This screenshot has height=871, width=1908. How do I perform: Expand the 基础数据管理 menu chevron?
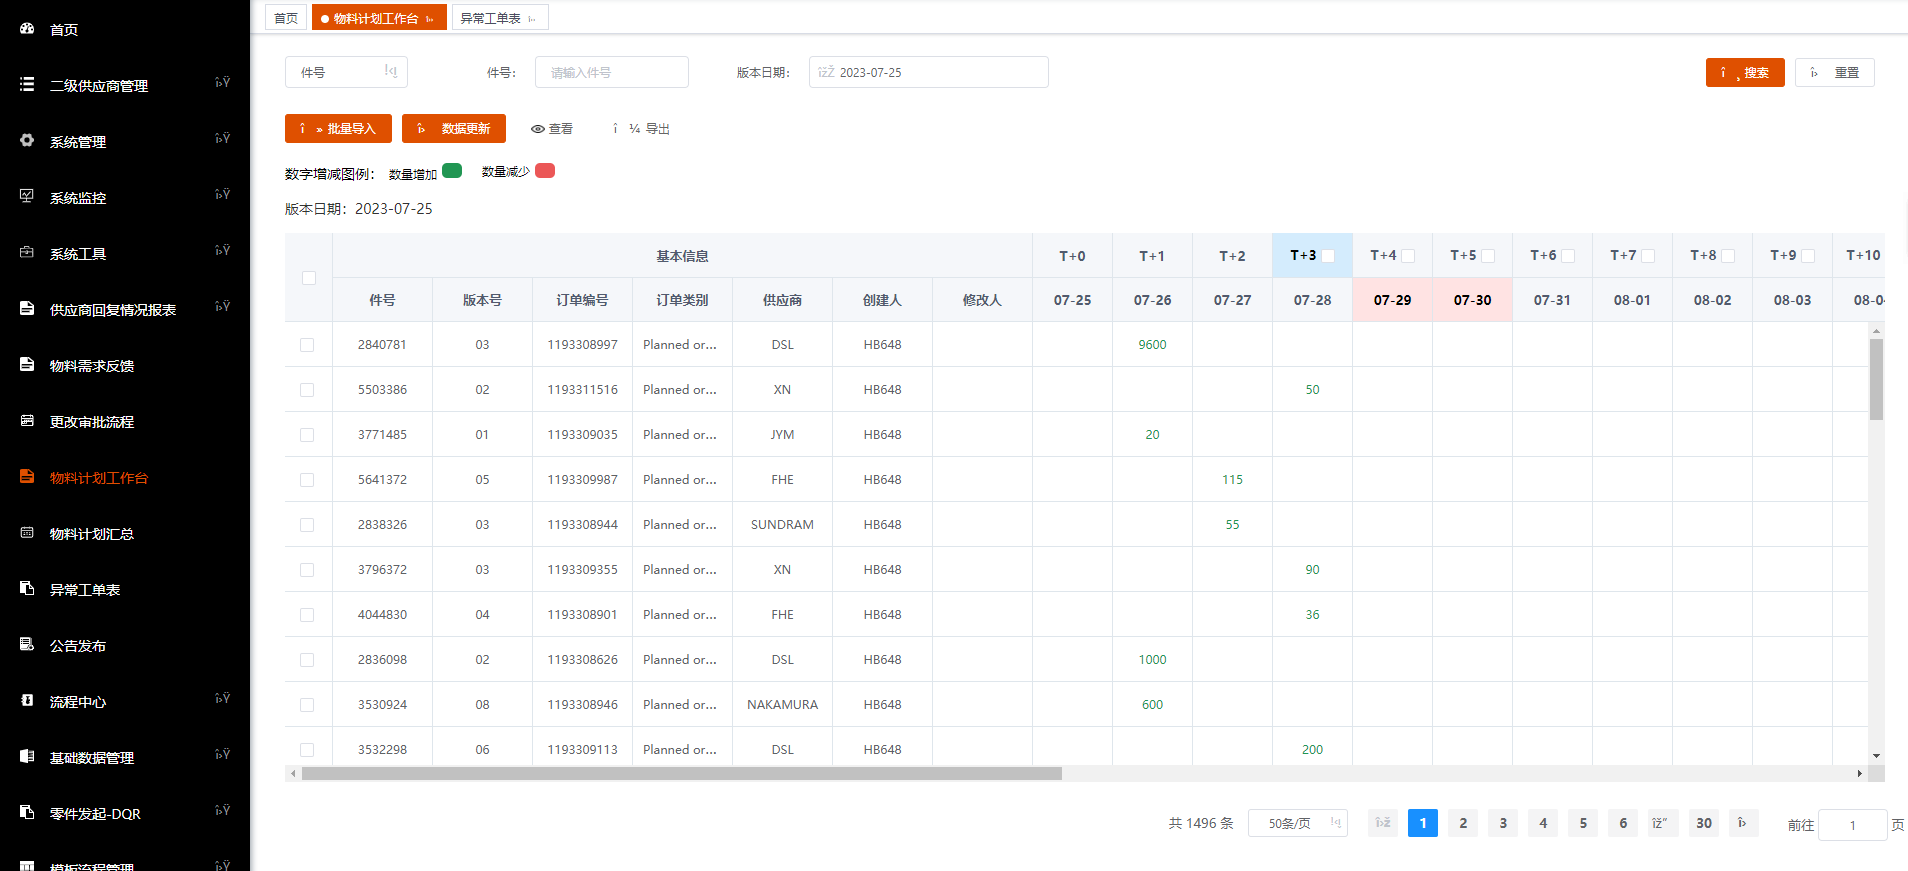pos(222,755)
